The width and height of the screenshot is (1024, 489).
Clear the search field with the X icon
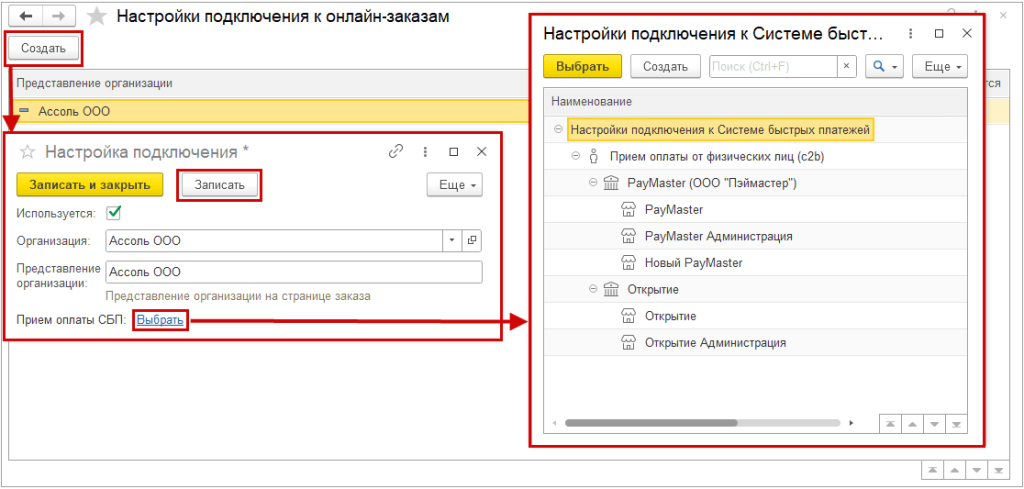point(847,66)
